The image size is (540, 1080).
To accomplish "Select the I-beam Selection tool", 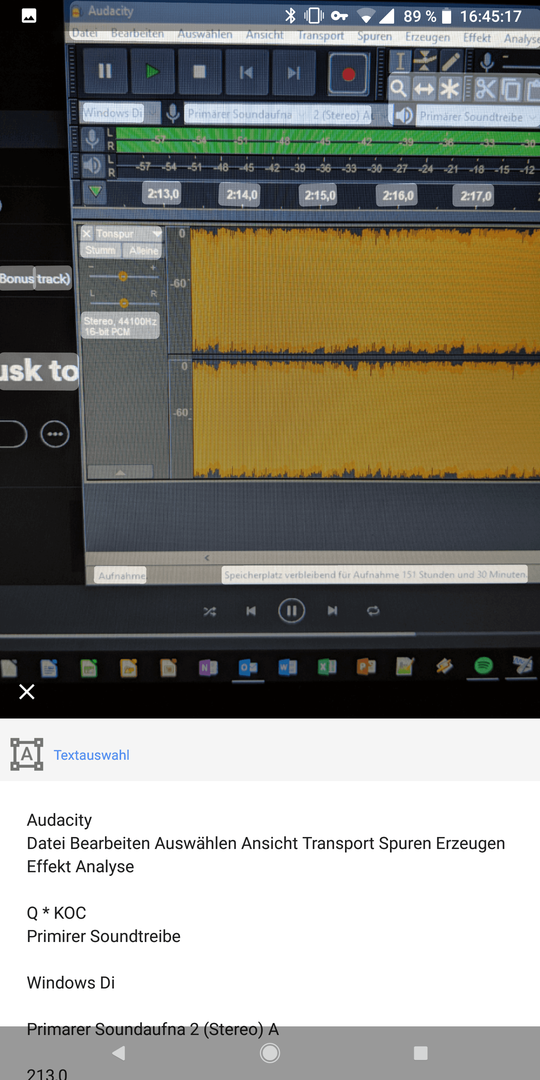I will [x=399, y=62].
